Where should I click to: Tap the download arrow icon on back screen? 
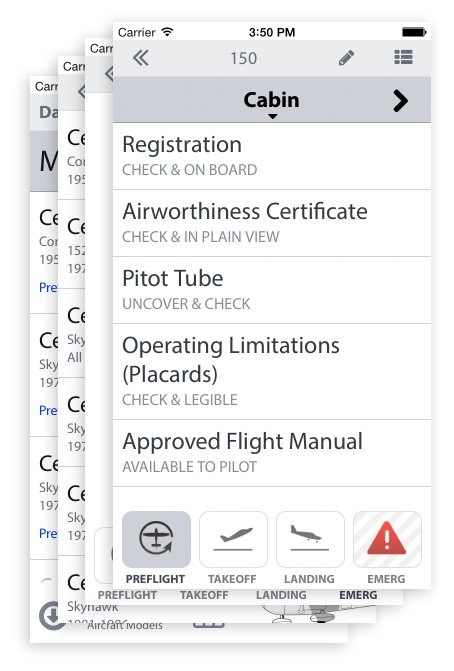pos(53,615)
